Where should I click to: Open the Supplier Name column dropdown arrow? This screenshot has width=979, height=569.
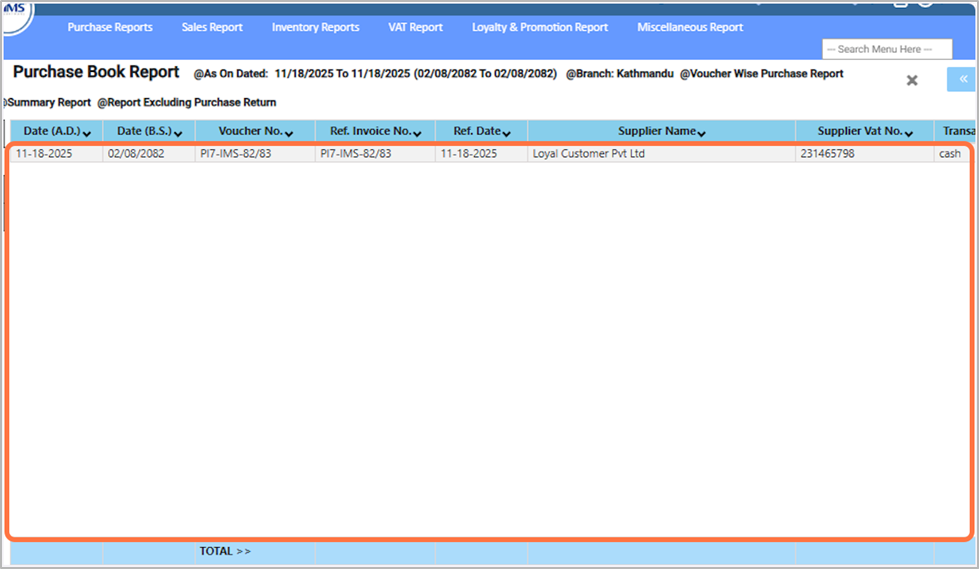[701, 133]
